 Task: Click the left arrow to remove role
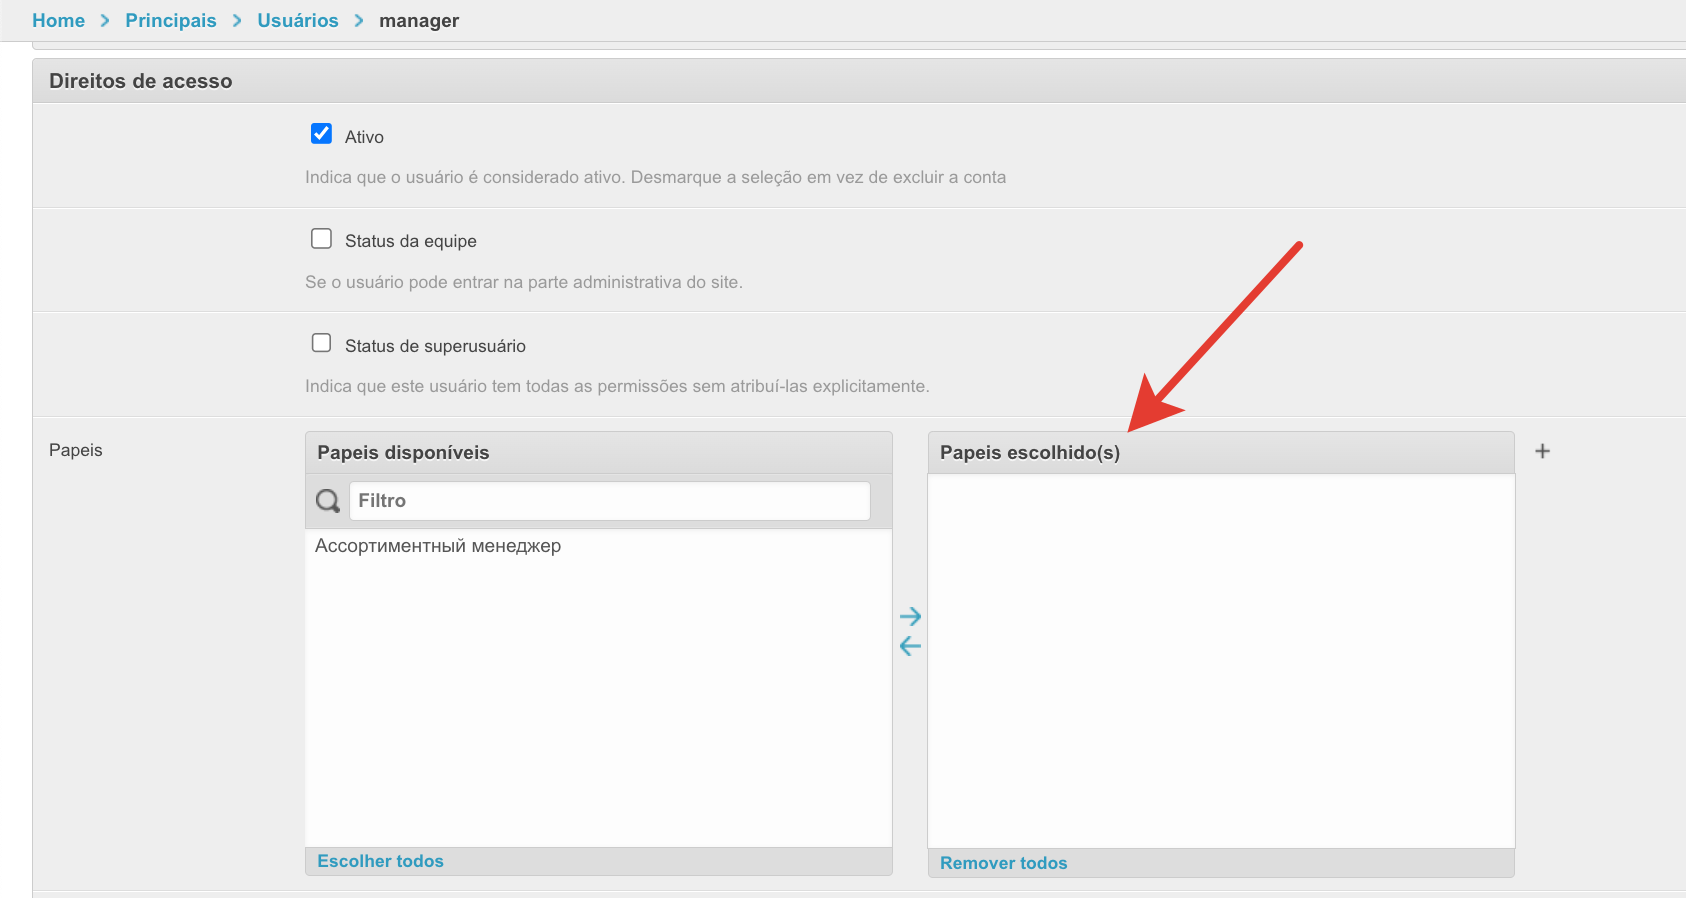coord(910,646)
